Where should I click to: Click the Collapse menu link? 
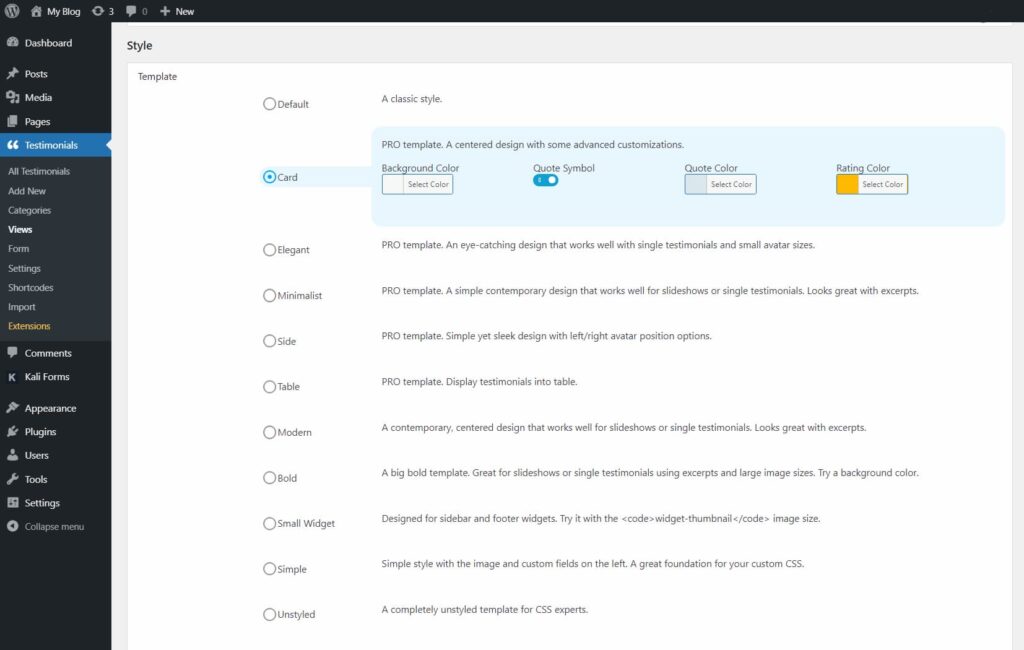tap(54, 527)
